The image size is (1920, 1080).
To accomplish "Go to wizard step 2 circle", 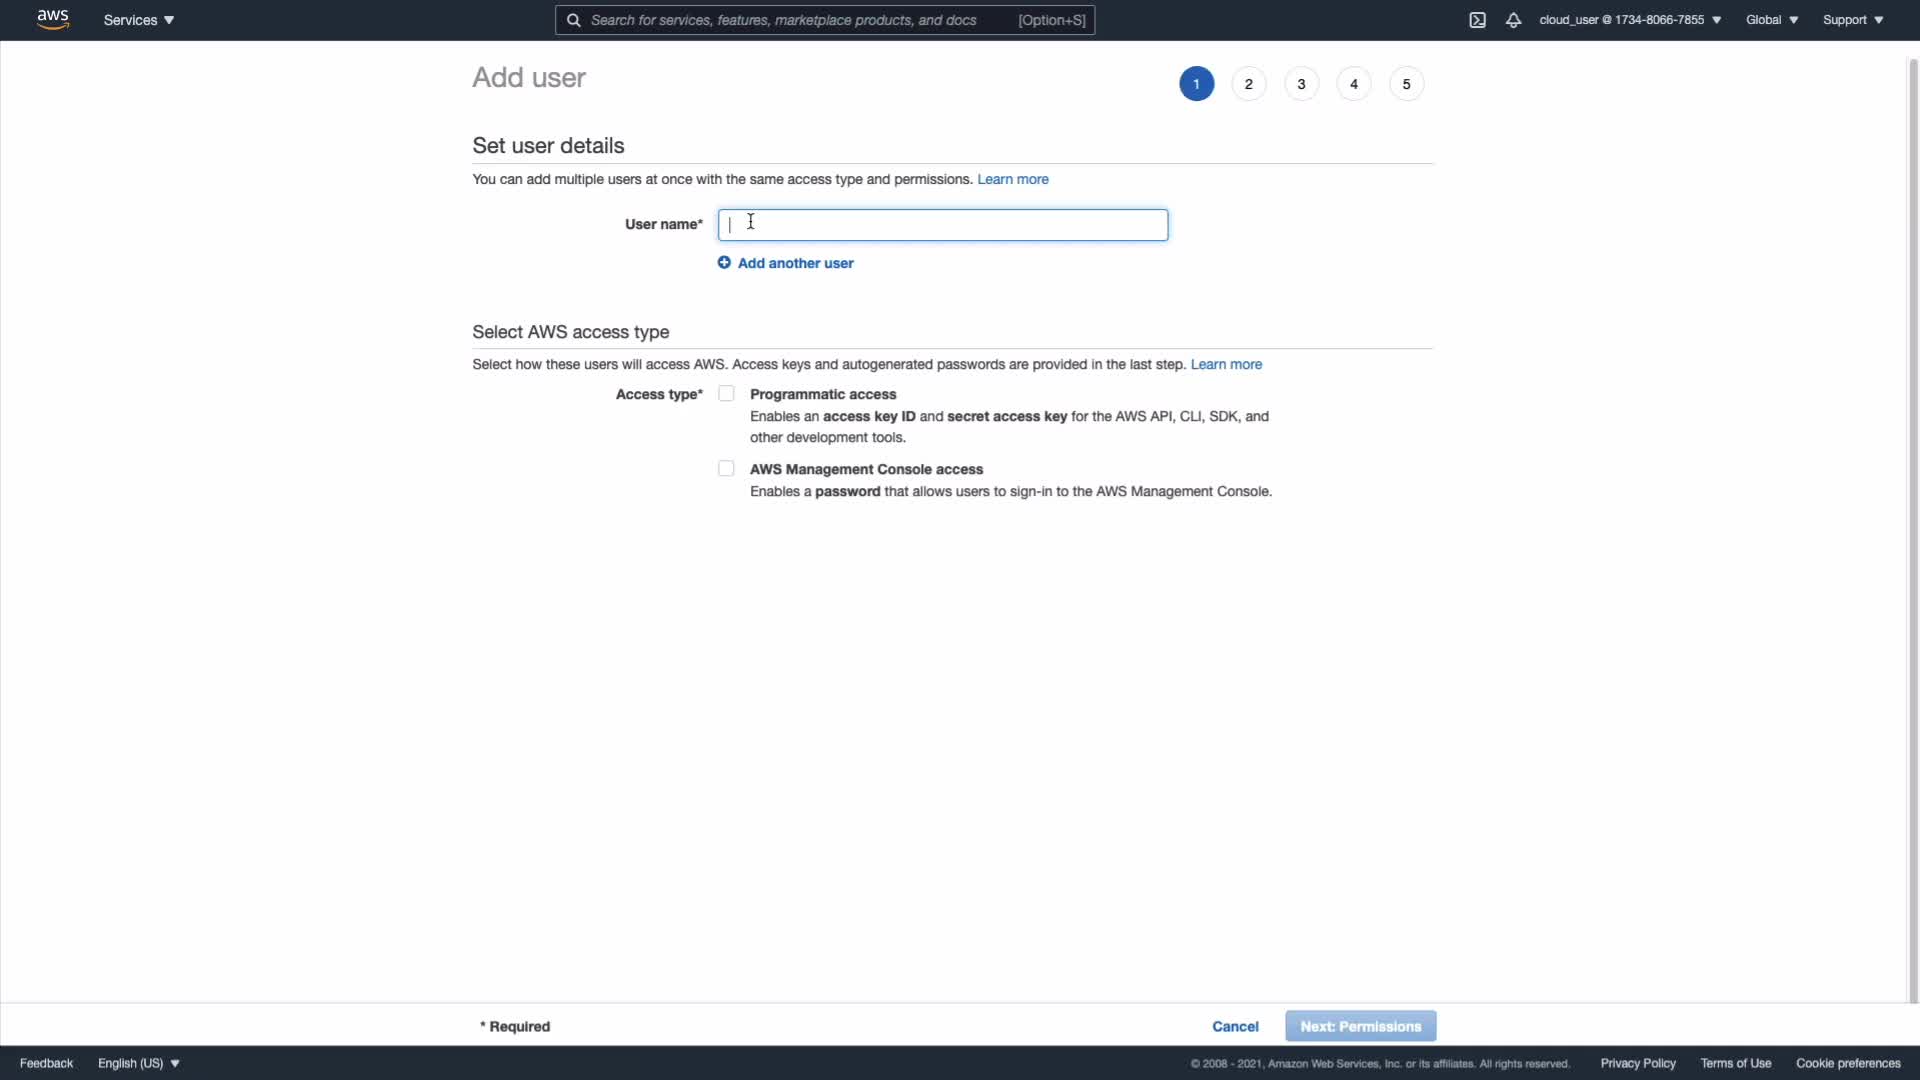I will [1248, 84].
